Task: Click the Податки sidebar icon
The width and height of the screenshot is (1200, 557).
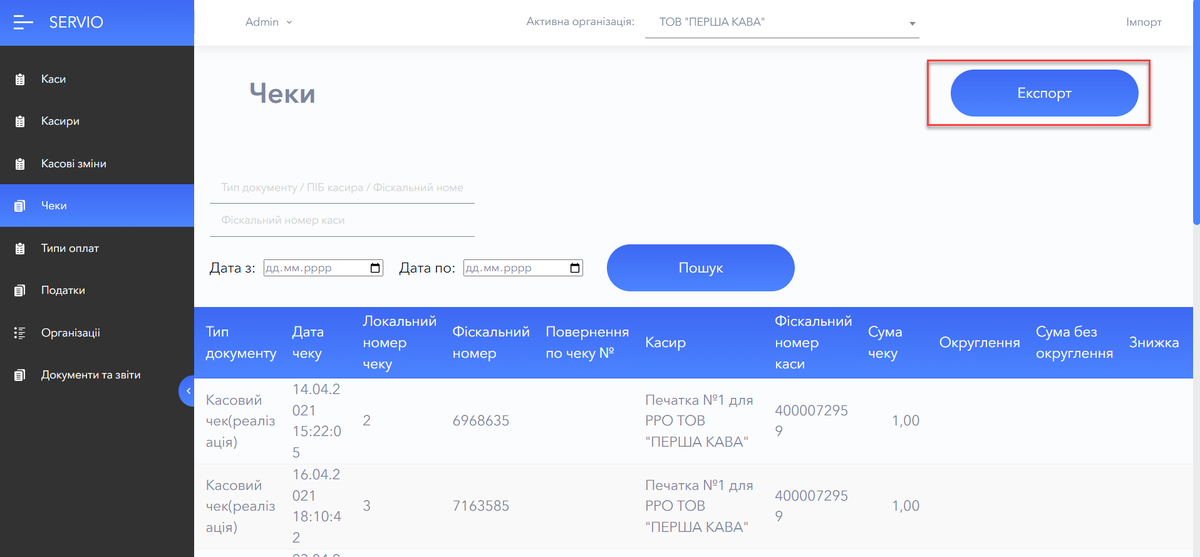Action: point(20,291)
